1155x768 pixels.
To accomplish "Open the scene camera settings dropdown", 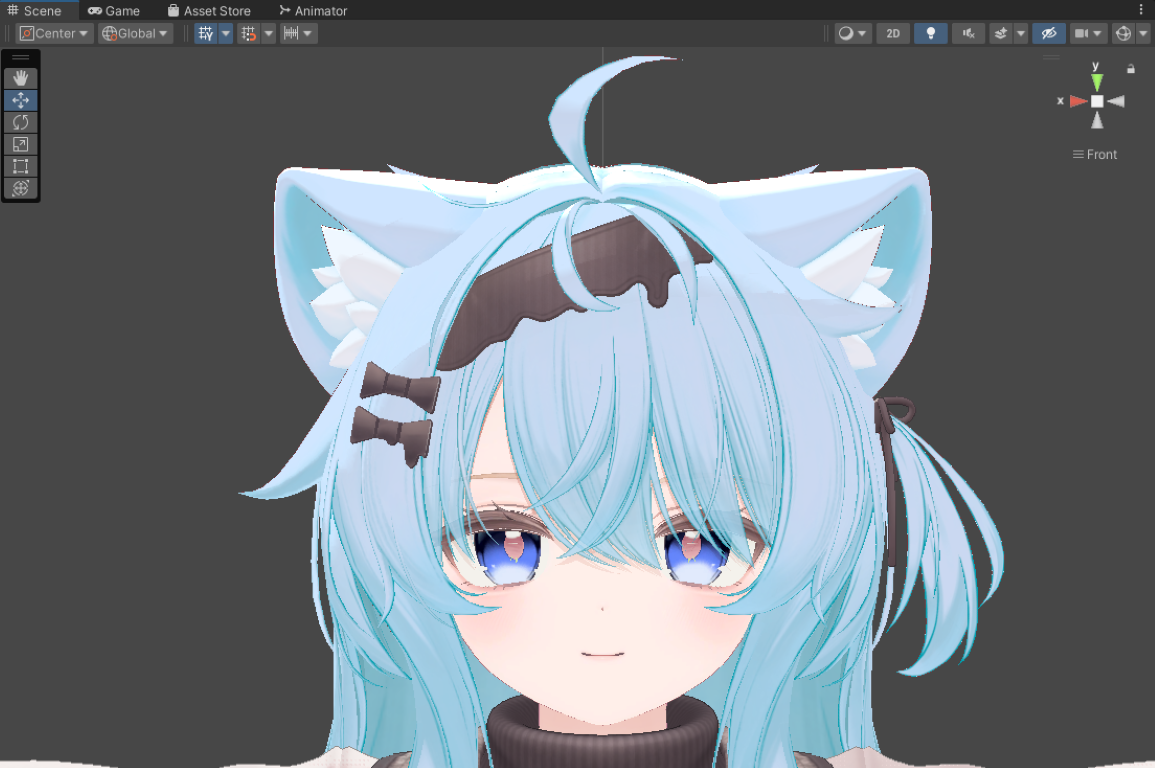I will click(x=1087, y=33).
